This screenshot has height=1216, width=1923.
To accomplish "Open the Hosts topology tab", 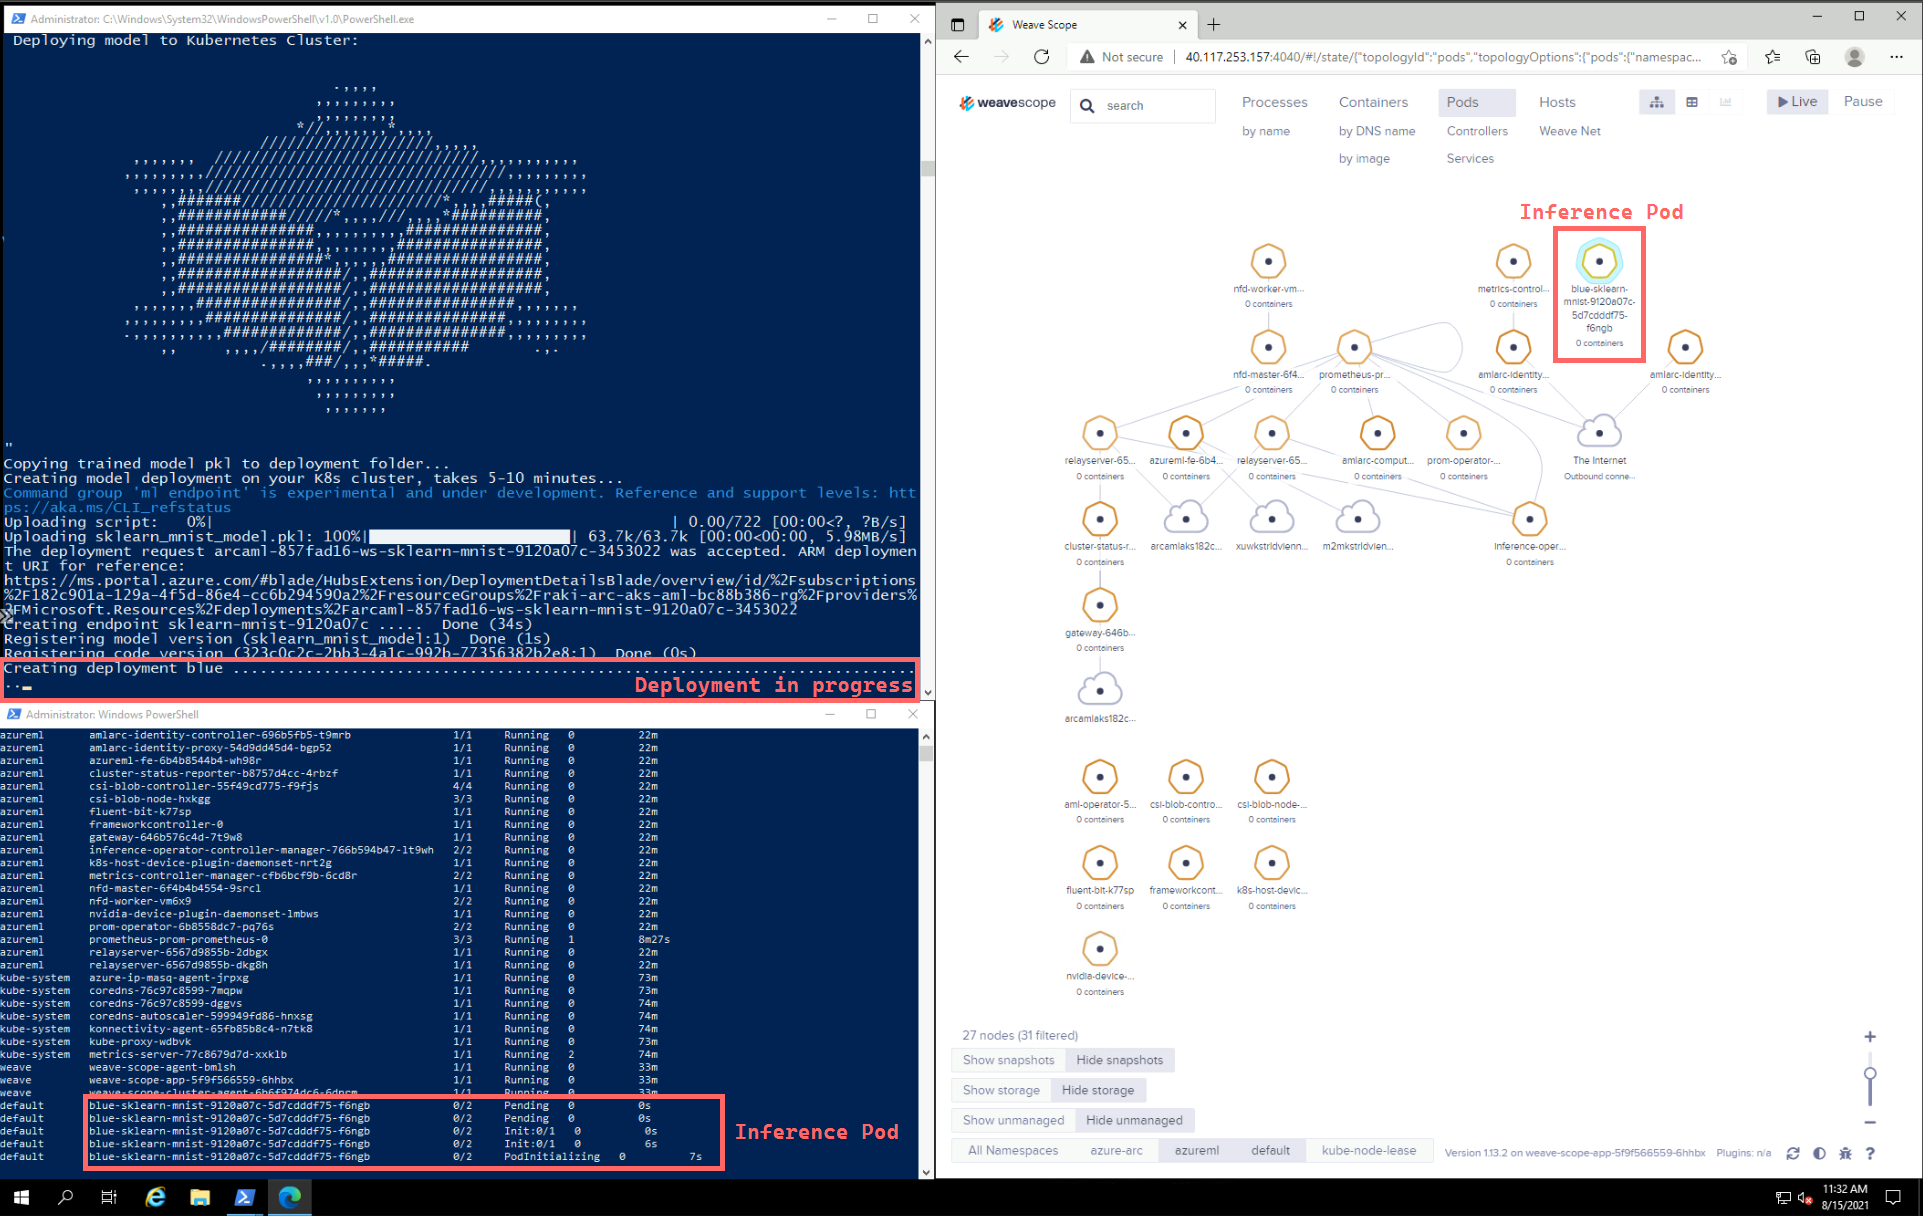I will [x=1557, y=102].
